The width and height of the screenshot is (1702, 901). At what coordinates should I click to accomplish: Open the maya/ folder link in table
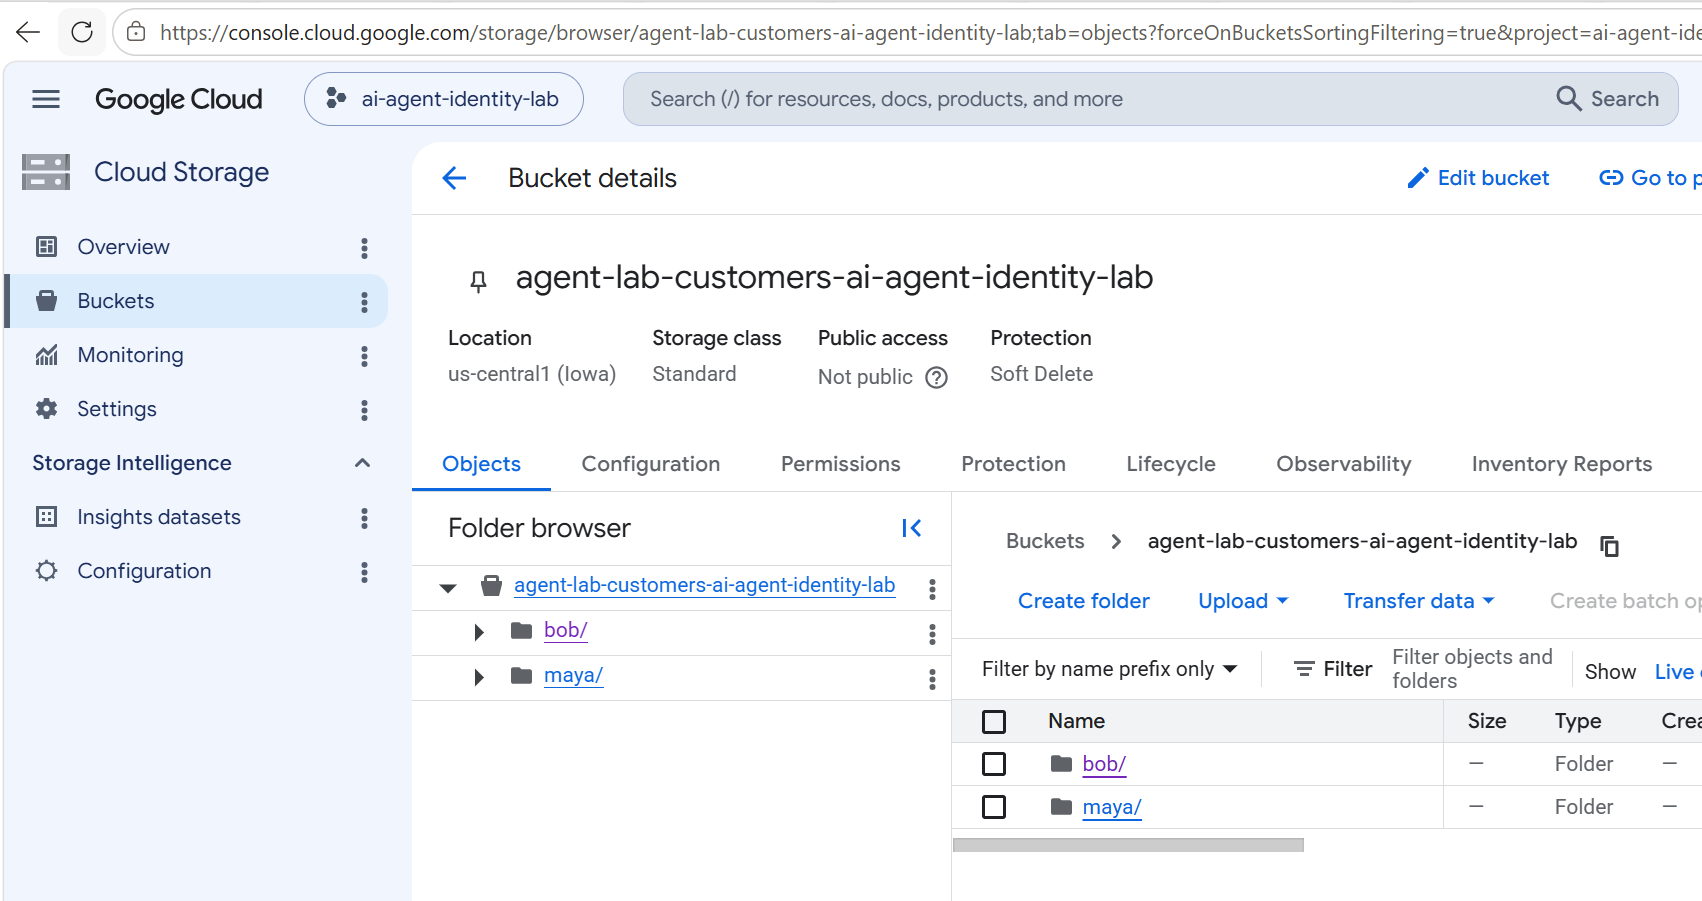(x=1112, y=807)
